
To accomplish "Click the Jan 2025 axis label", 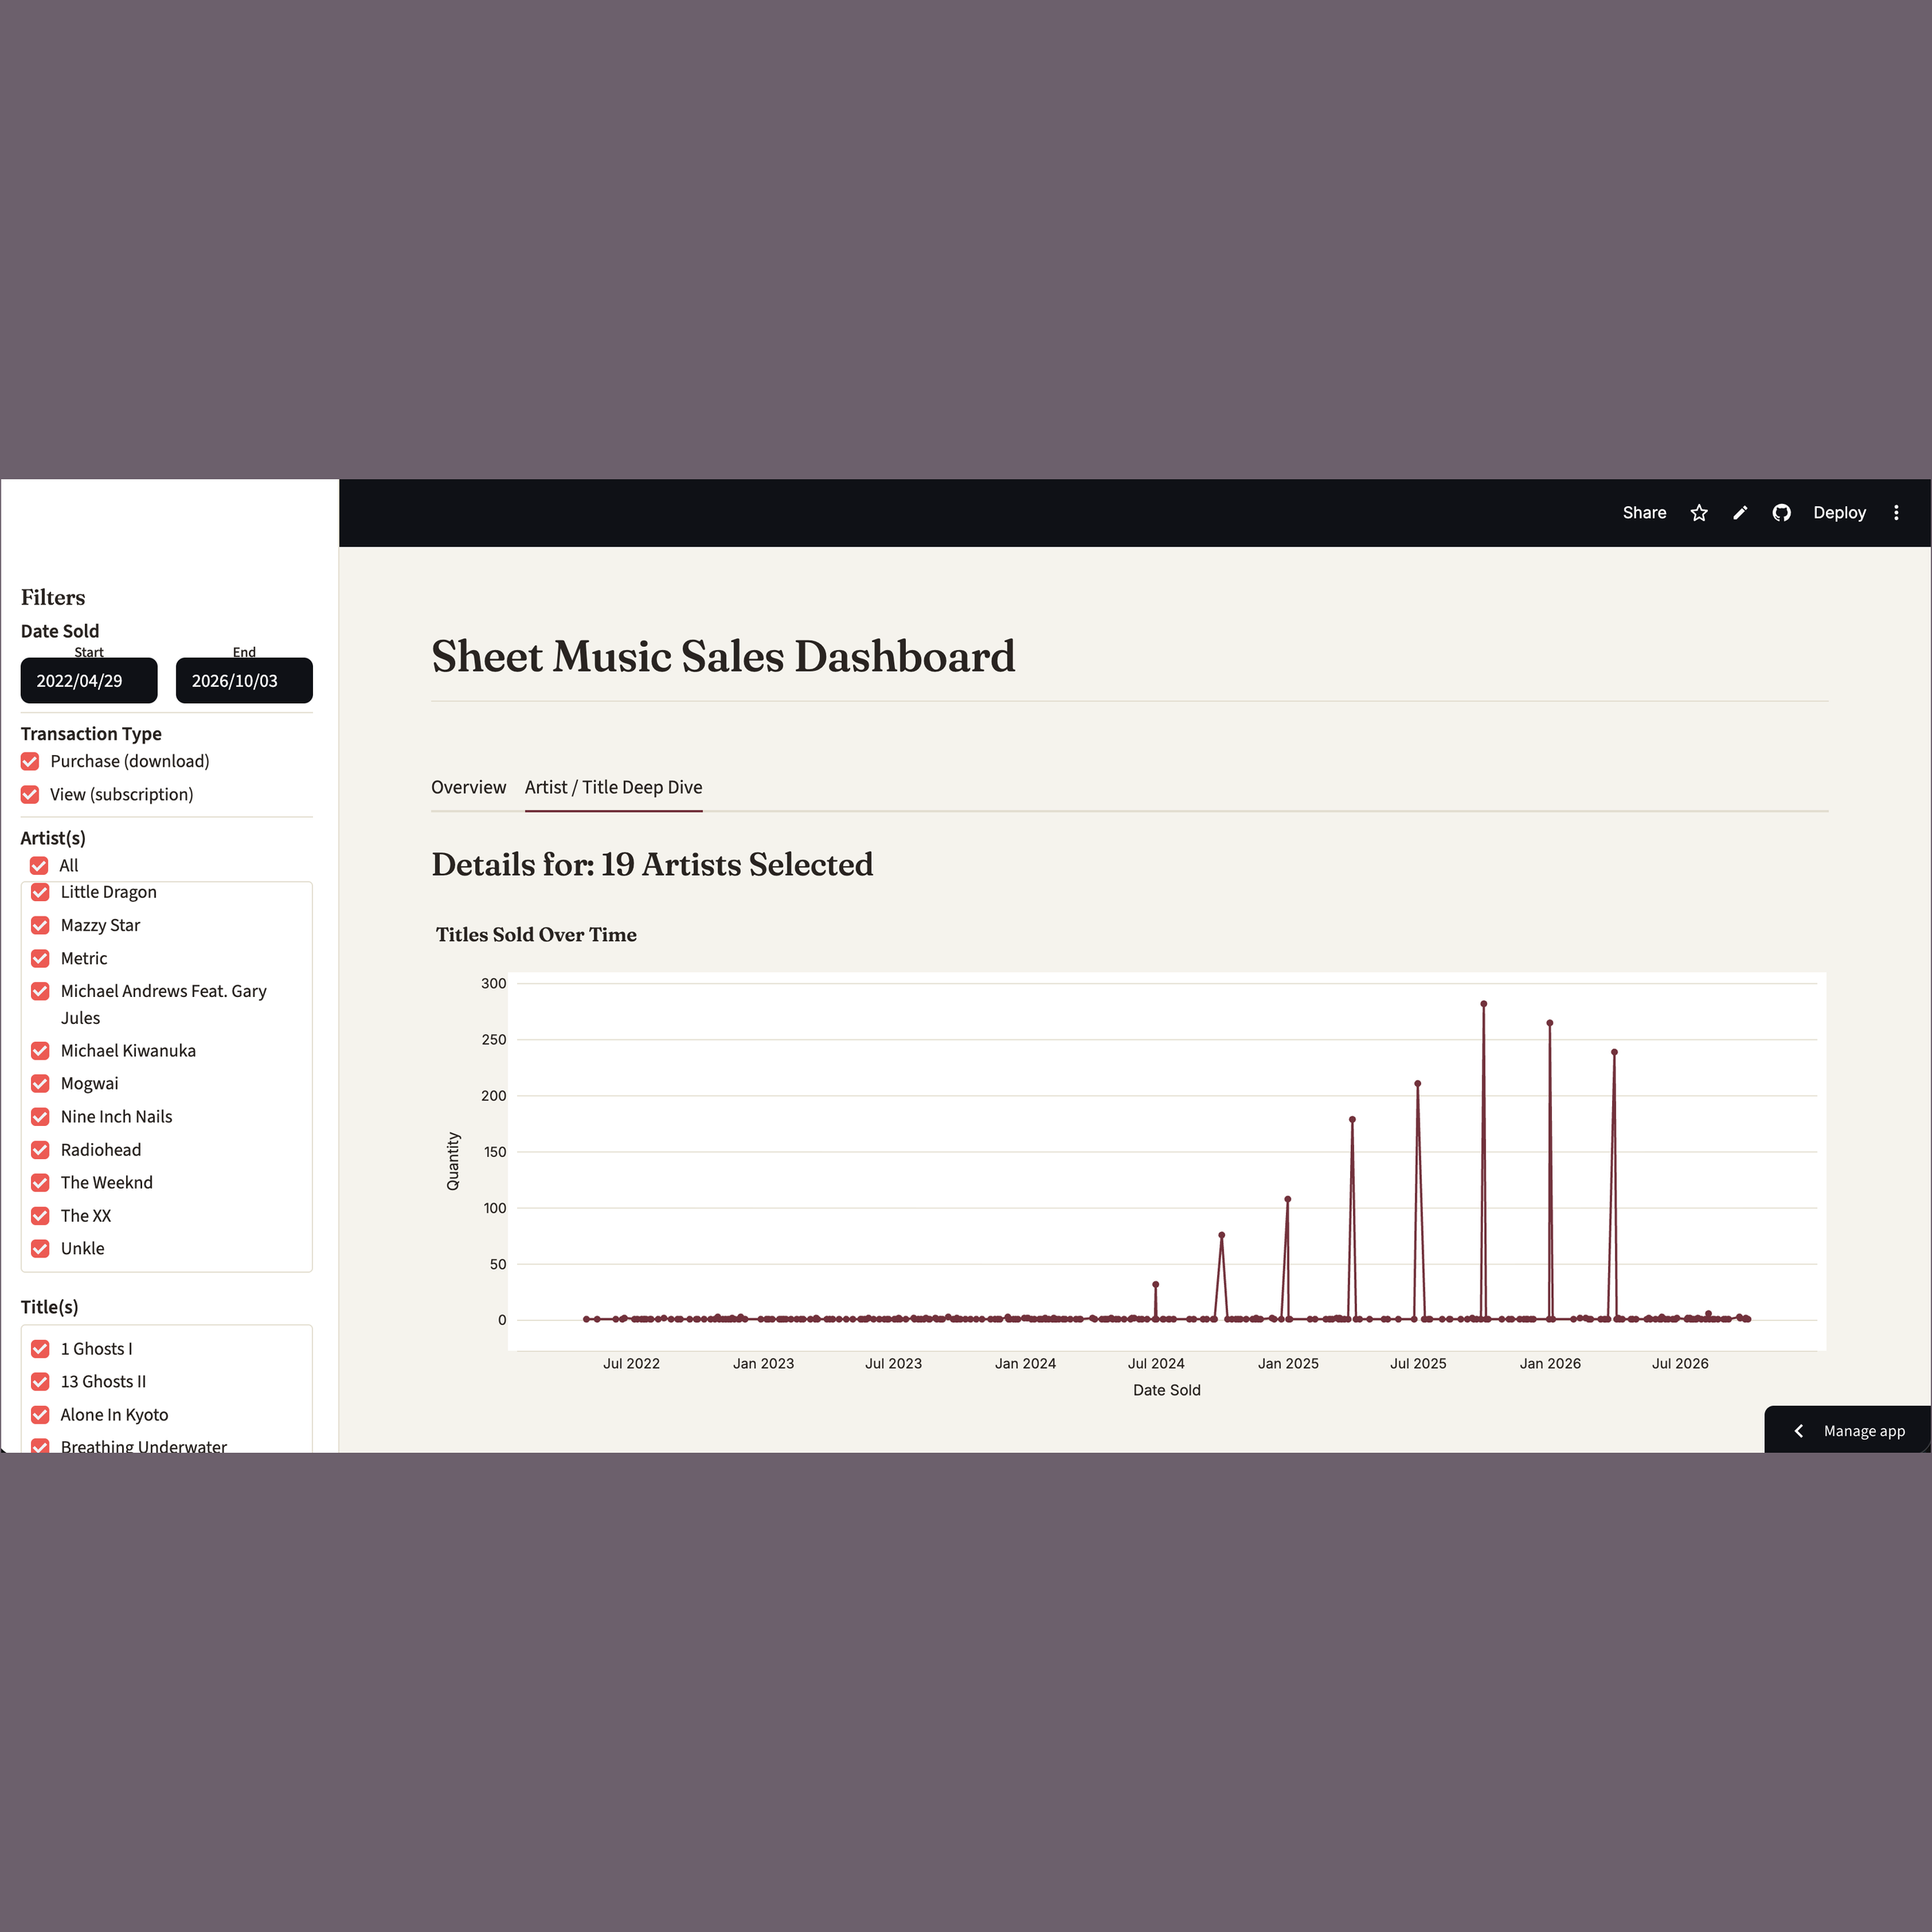I will 1288,1364.
